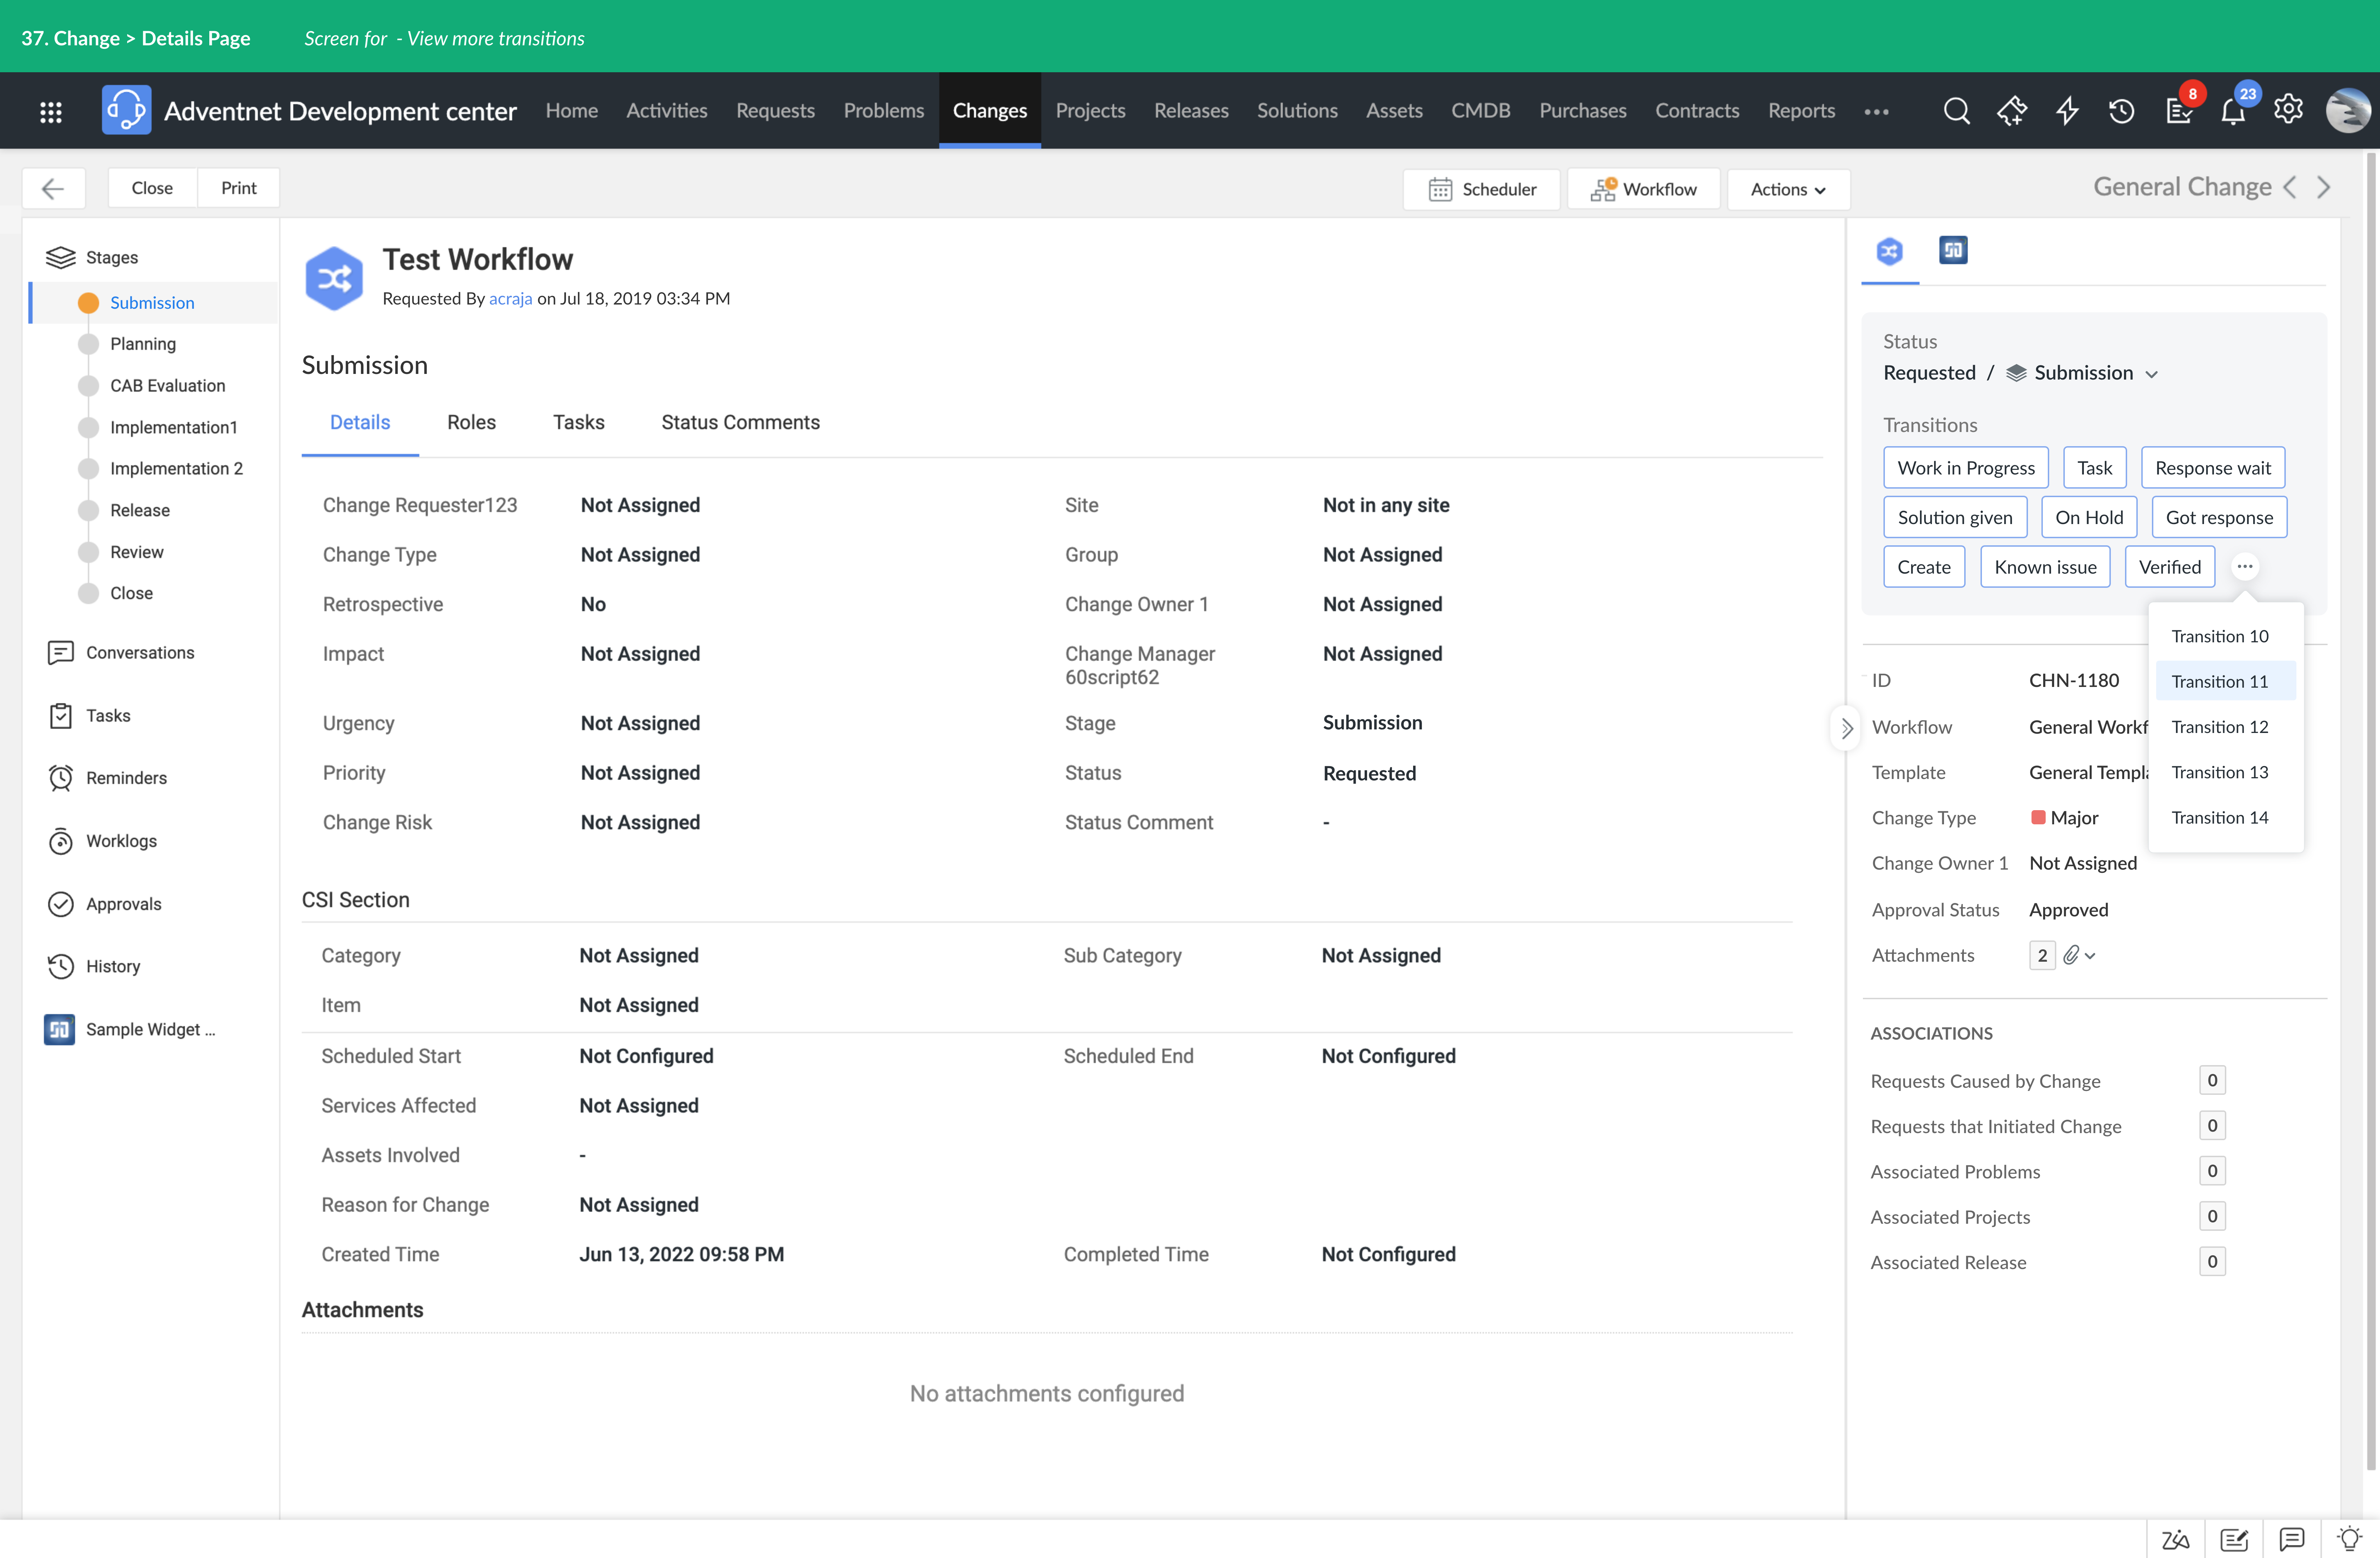
Task: Select the Planning stage
Action: (x=143, y=344)
